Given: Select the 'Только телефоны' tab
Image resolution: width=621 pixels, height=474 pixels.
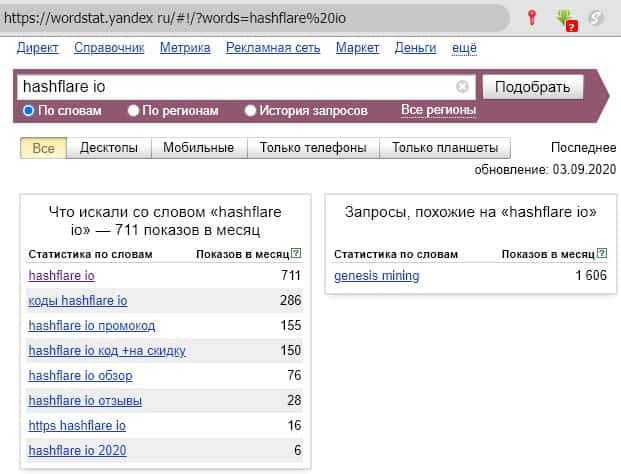Looking at the screenshot, I should tap(313, 148).
